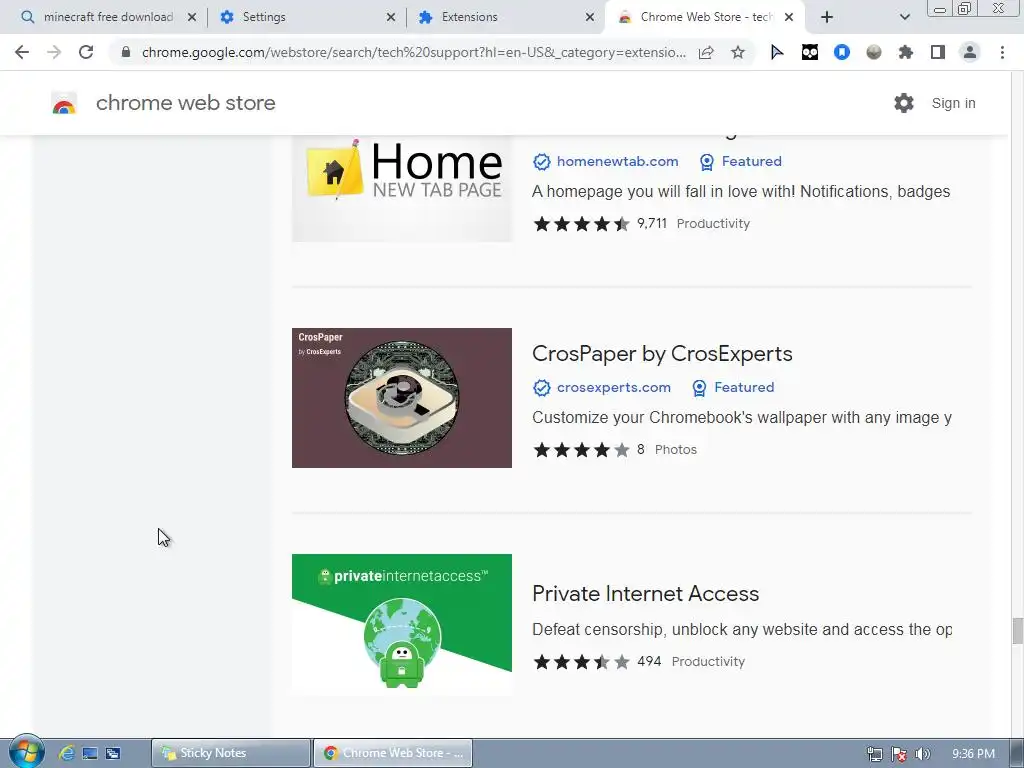Screen dimensions: 1024x768
Task: Open Chrome's three-dot menu
Action: click(1002, 52)
